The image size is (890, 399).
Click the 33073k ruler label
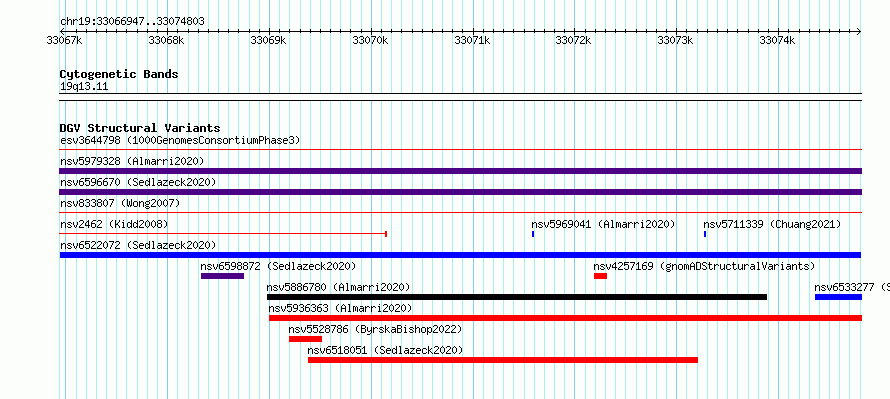(675, 40)
